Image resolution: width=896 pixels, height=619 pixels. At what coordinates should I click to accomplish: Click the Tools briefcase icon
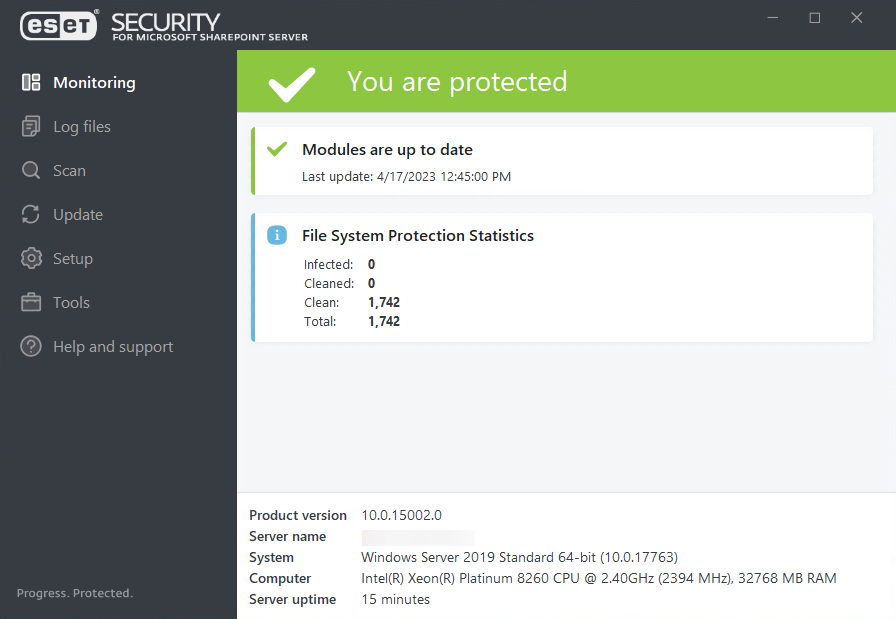point(32,302)
